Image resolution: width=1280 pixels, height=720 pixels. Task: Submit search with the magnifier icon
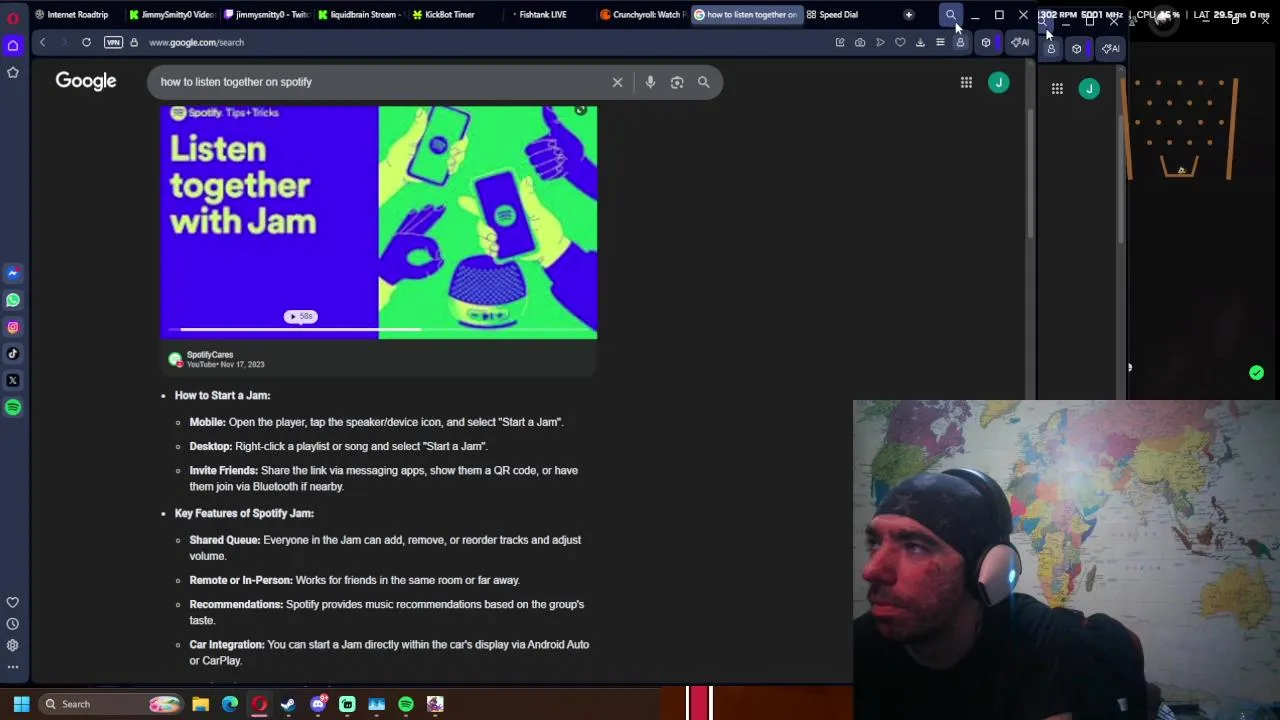pyautogui.click(x=704, y=82)
